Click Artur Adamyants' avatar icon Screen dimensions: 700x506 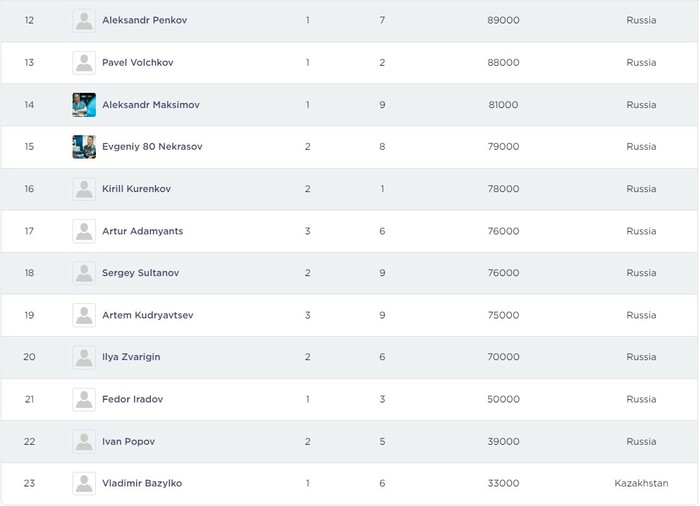click(x=84, y=231)
